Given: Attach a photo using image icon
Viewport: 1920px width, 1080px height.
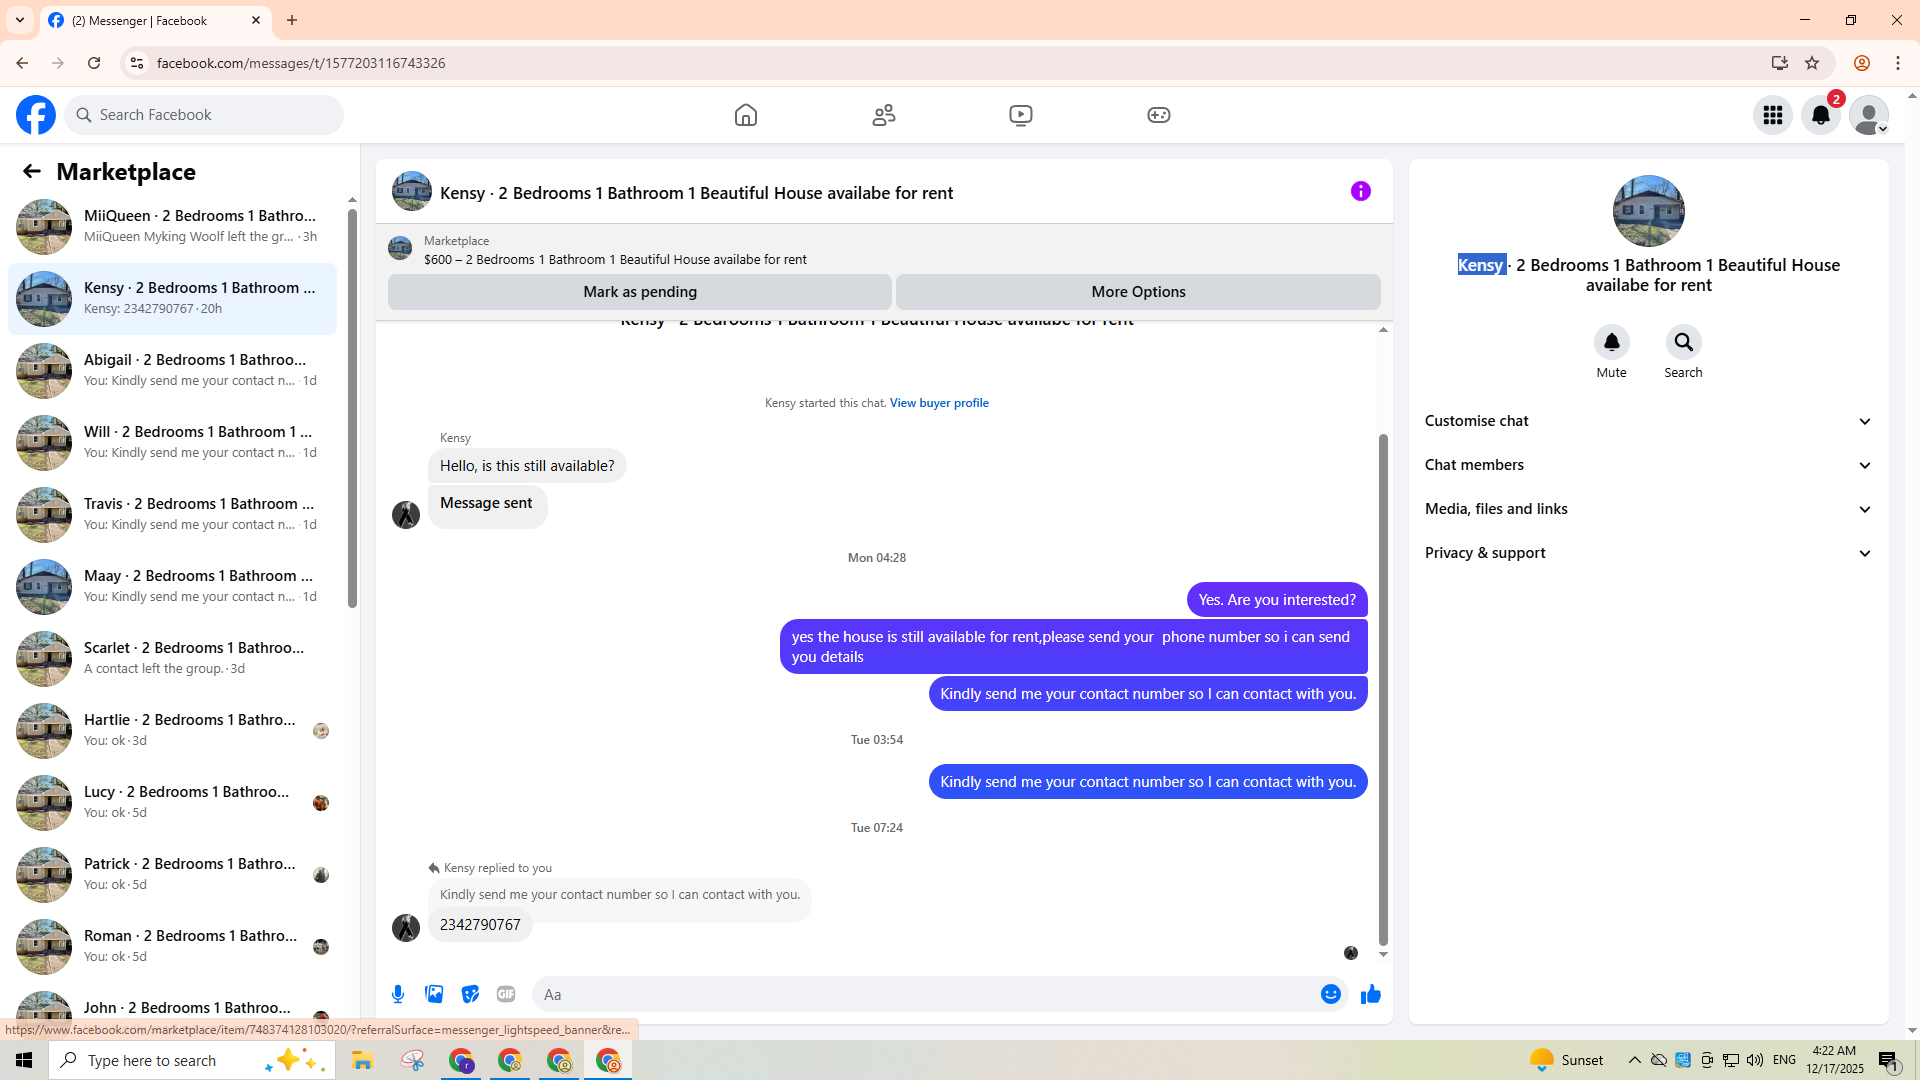Looking at the screenshot, I should (x=434, y=994).
